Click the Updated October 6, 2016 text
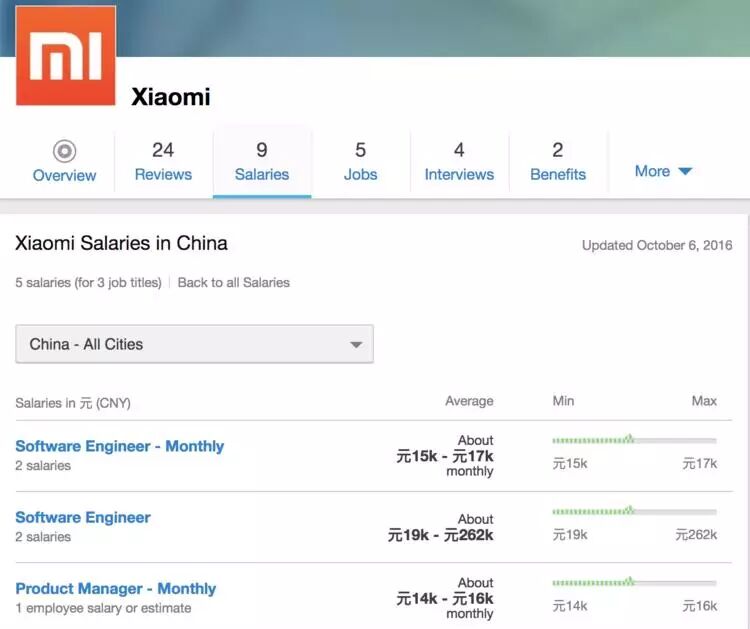The image size is (750, 629). [657, 245]
